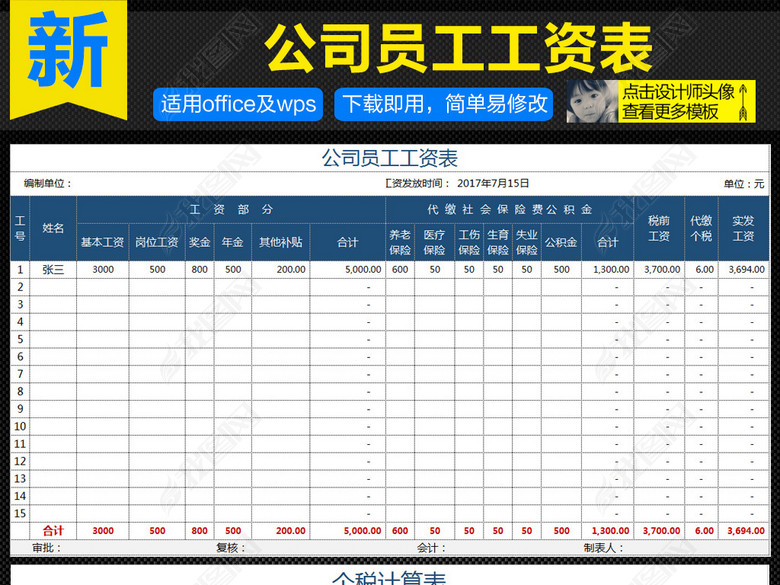Select the 基本工资 column header
Viewport: 780px width, 585px height.
tap(102, 242)
